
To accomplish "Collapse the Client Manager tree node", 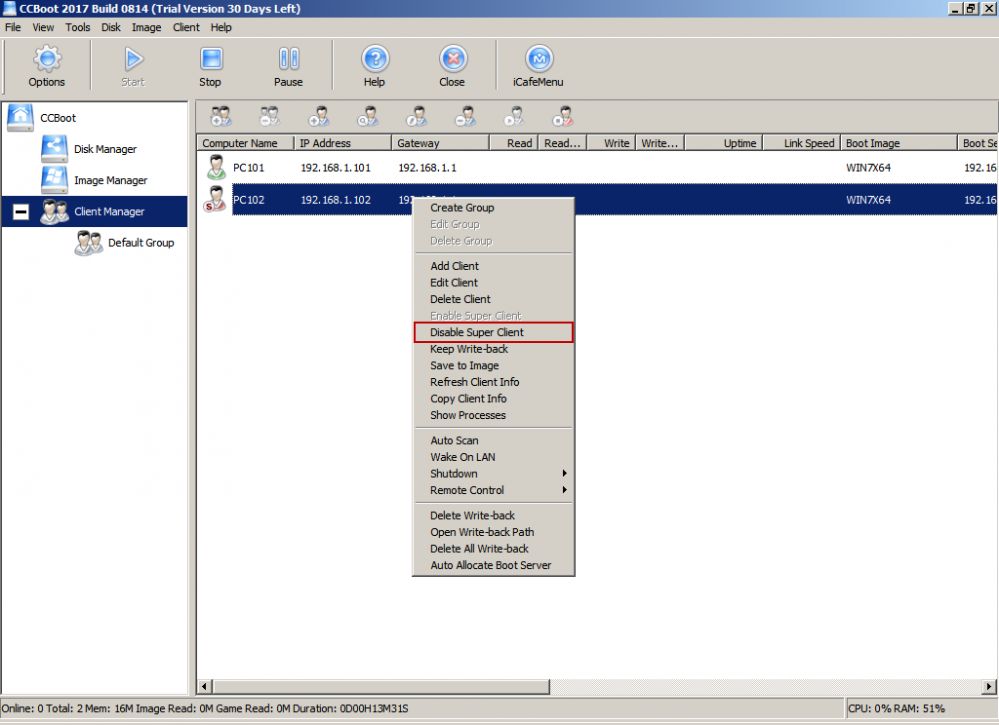I will tap(21, 212).
